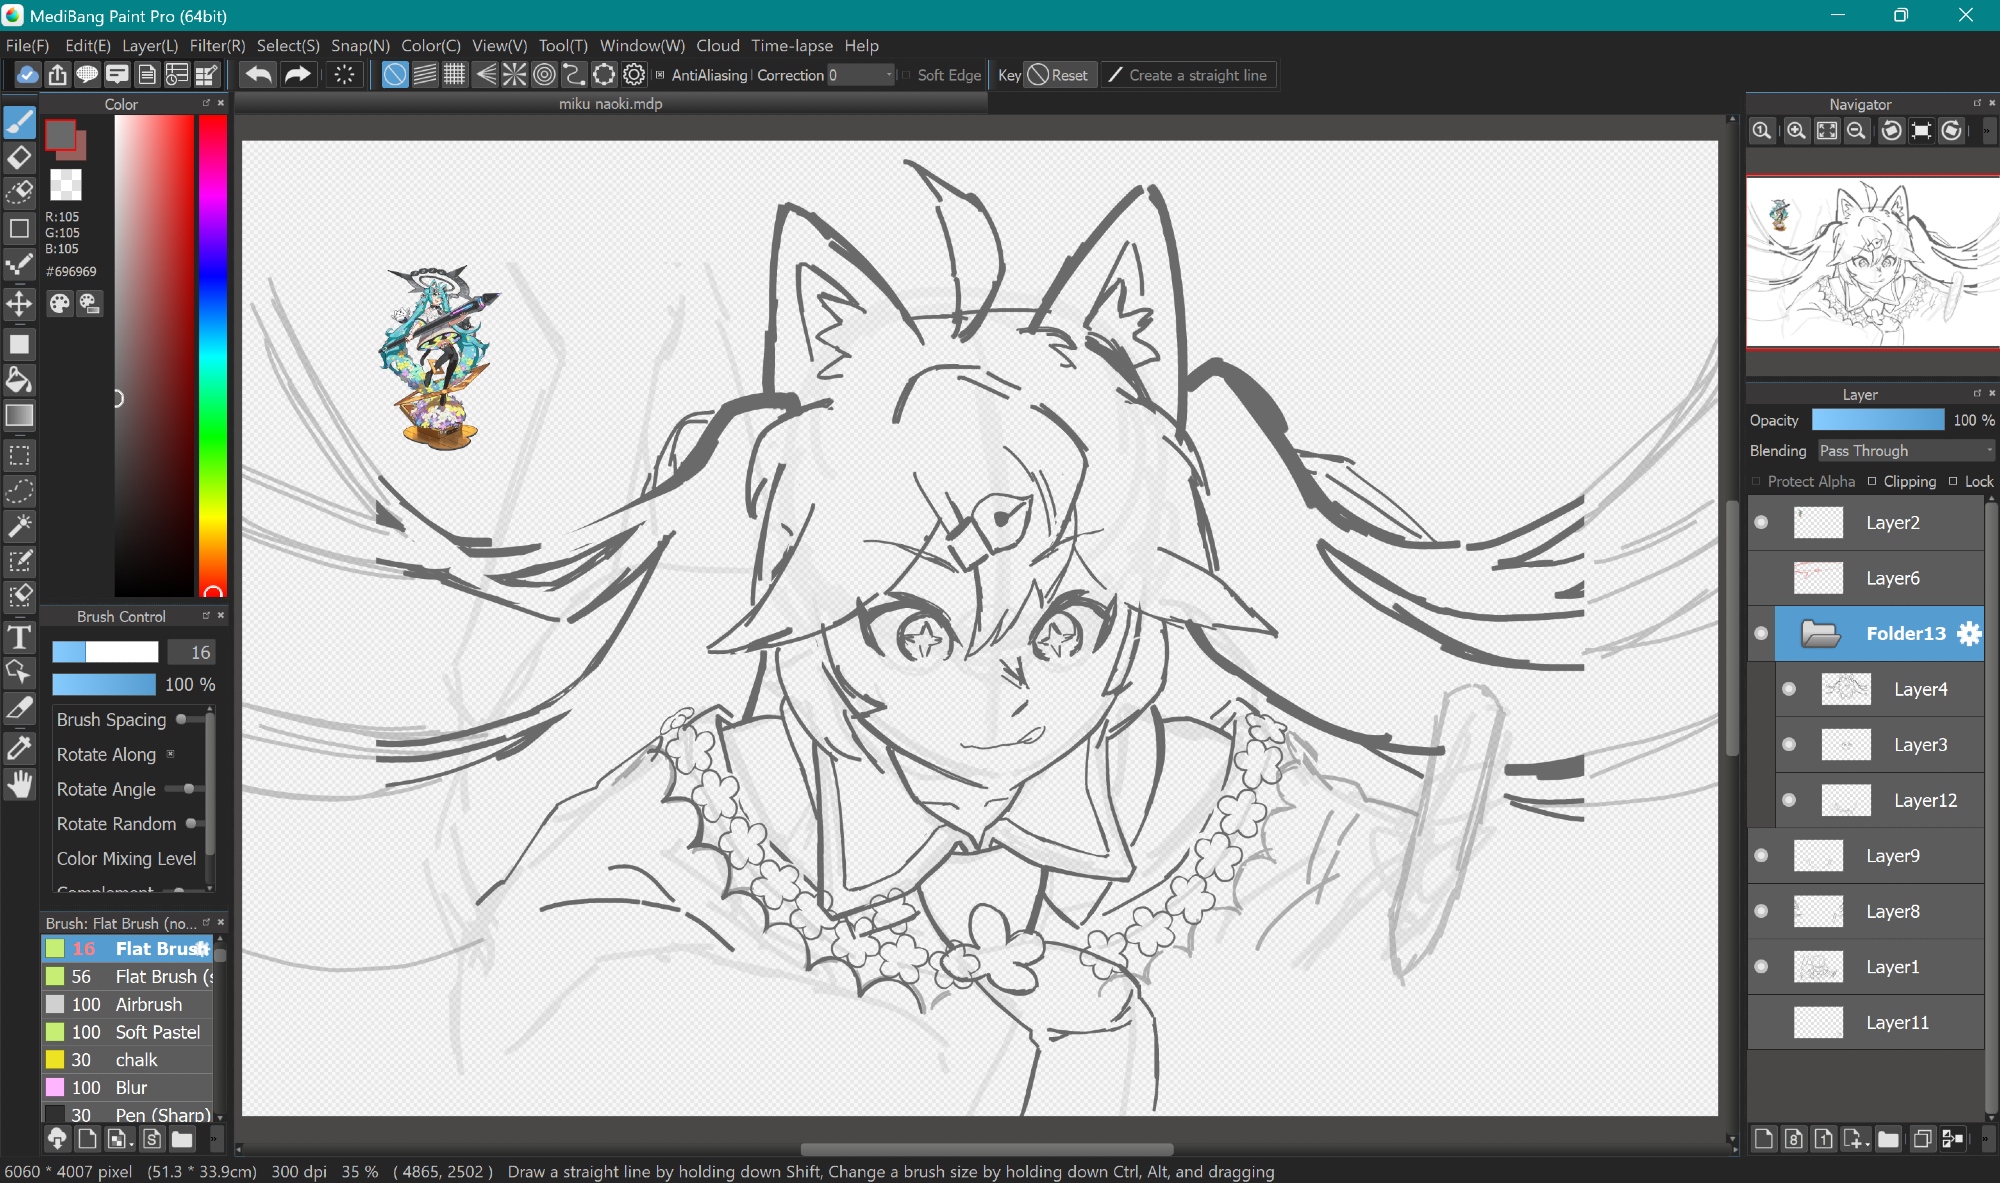
Task: Toggle the AntiAliasing checkbox
Action: pos(660,75)
